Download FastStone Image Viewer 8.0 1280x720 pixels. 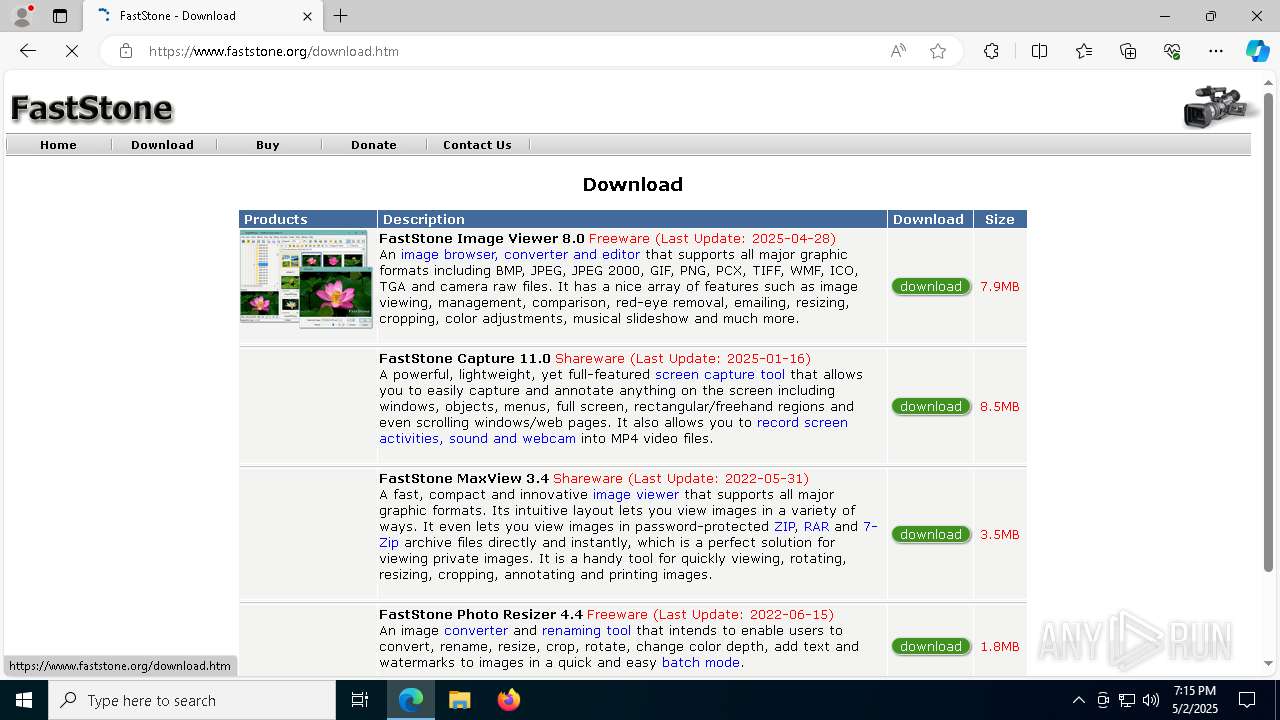click(x=931, y=287)
